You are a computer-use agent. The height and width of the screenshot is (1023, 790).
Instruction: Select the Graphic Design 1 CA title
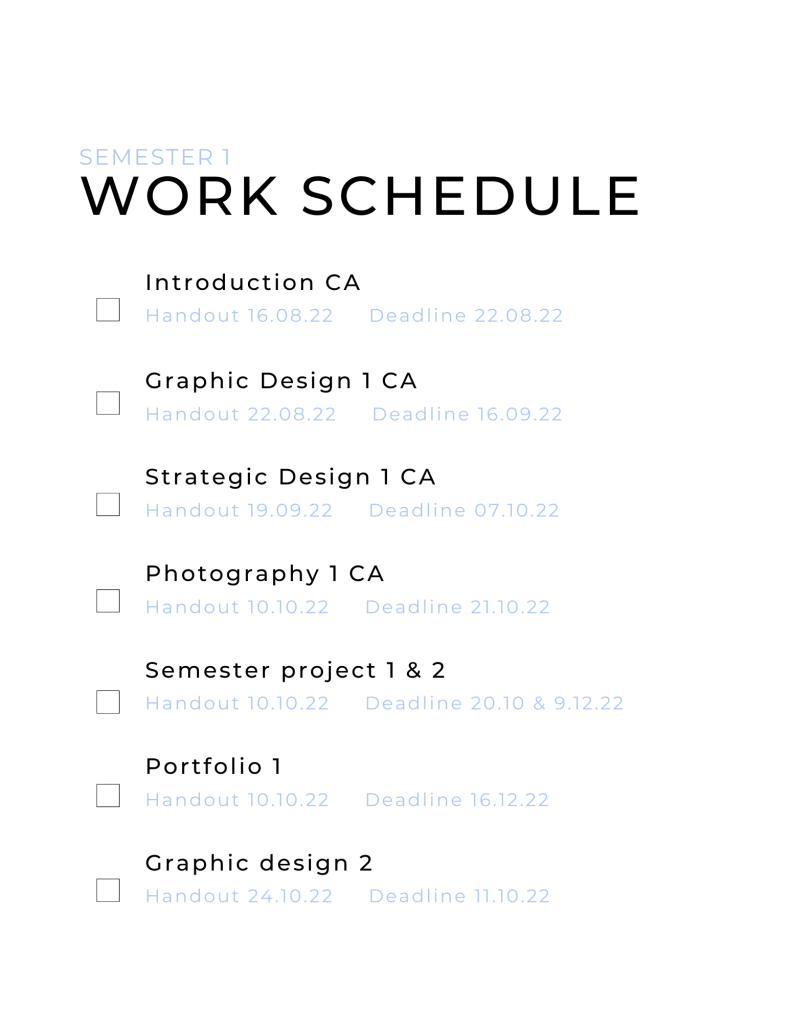(281, 381)
